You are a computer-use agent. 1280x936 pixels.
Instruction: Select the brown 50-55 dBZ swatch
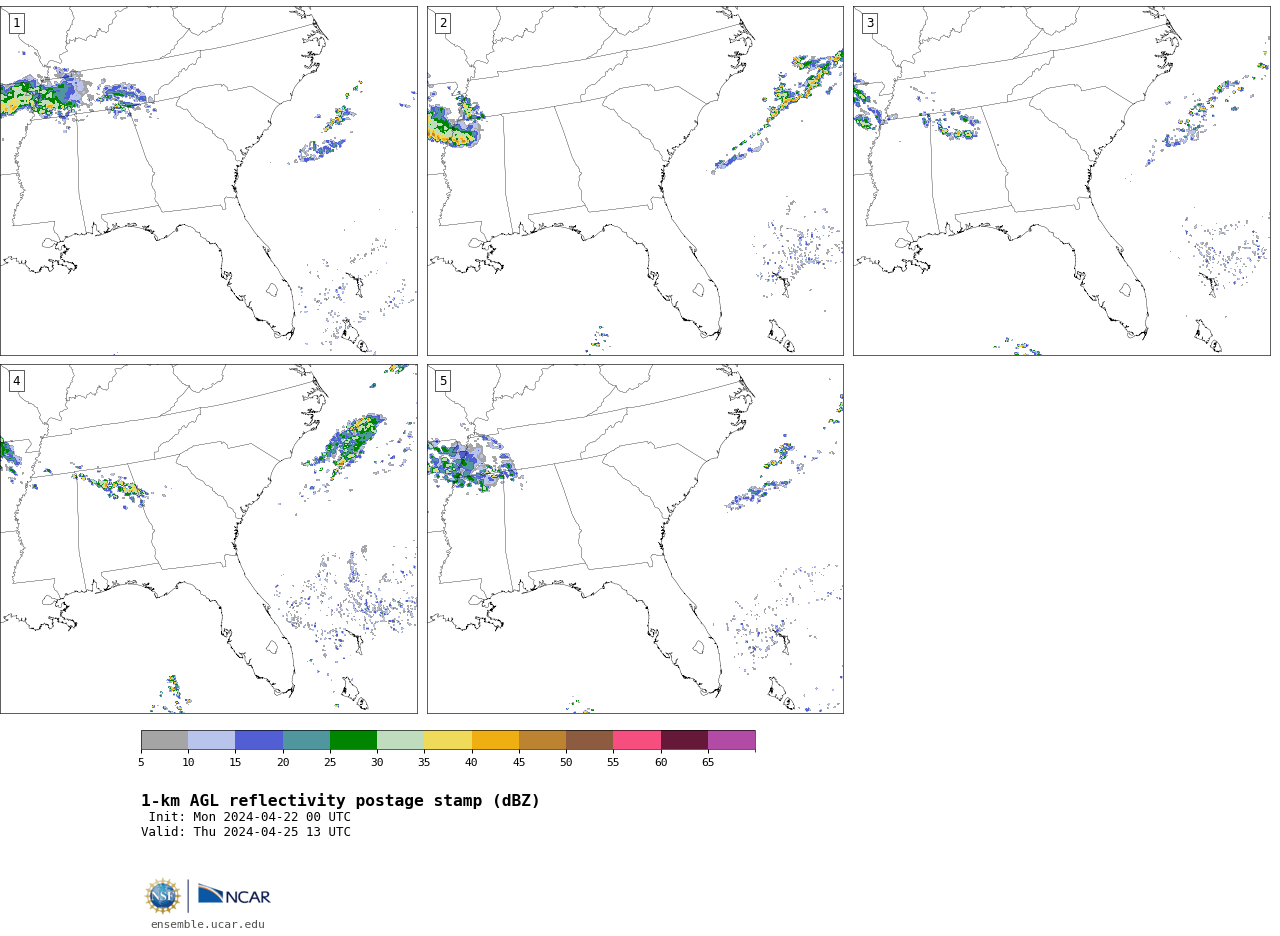[589, 740]
